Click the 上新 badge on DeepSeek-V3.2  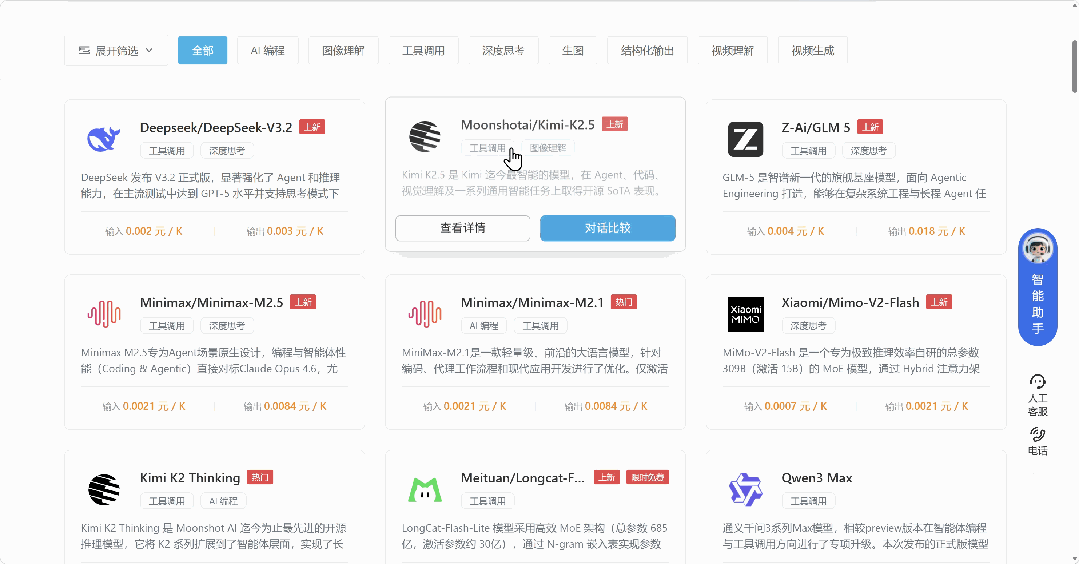point(312,127)
